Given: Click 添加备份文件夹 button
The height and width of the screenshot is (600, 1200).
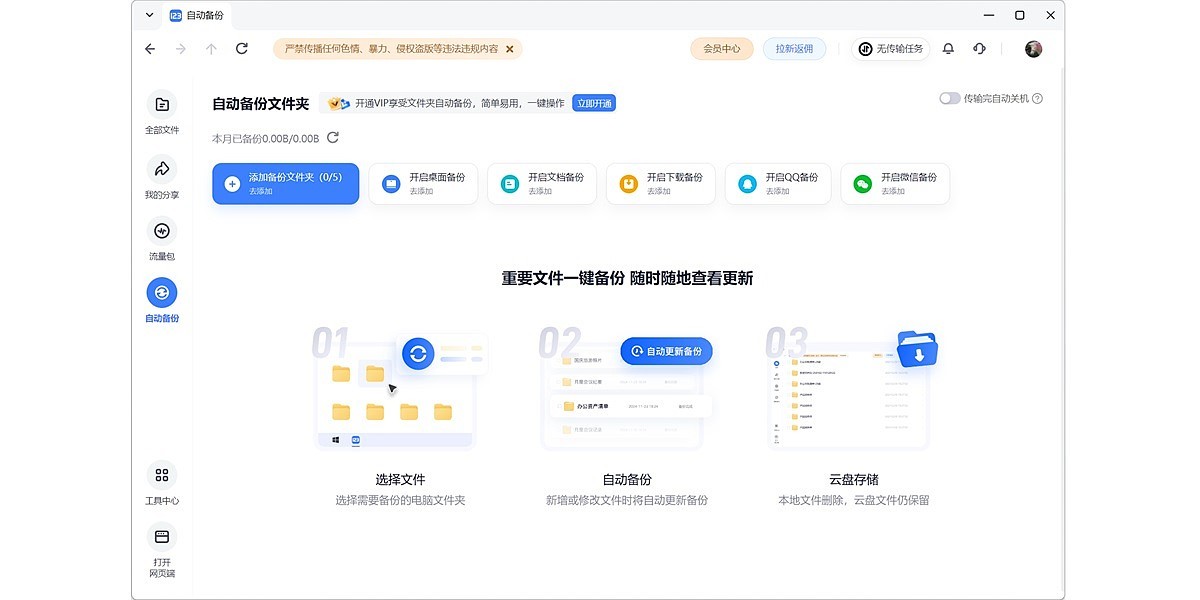Looking at the screenshot, I should (285, 184).
